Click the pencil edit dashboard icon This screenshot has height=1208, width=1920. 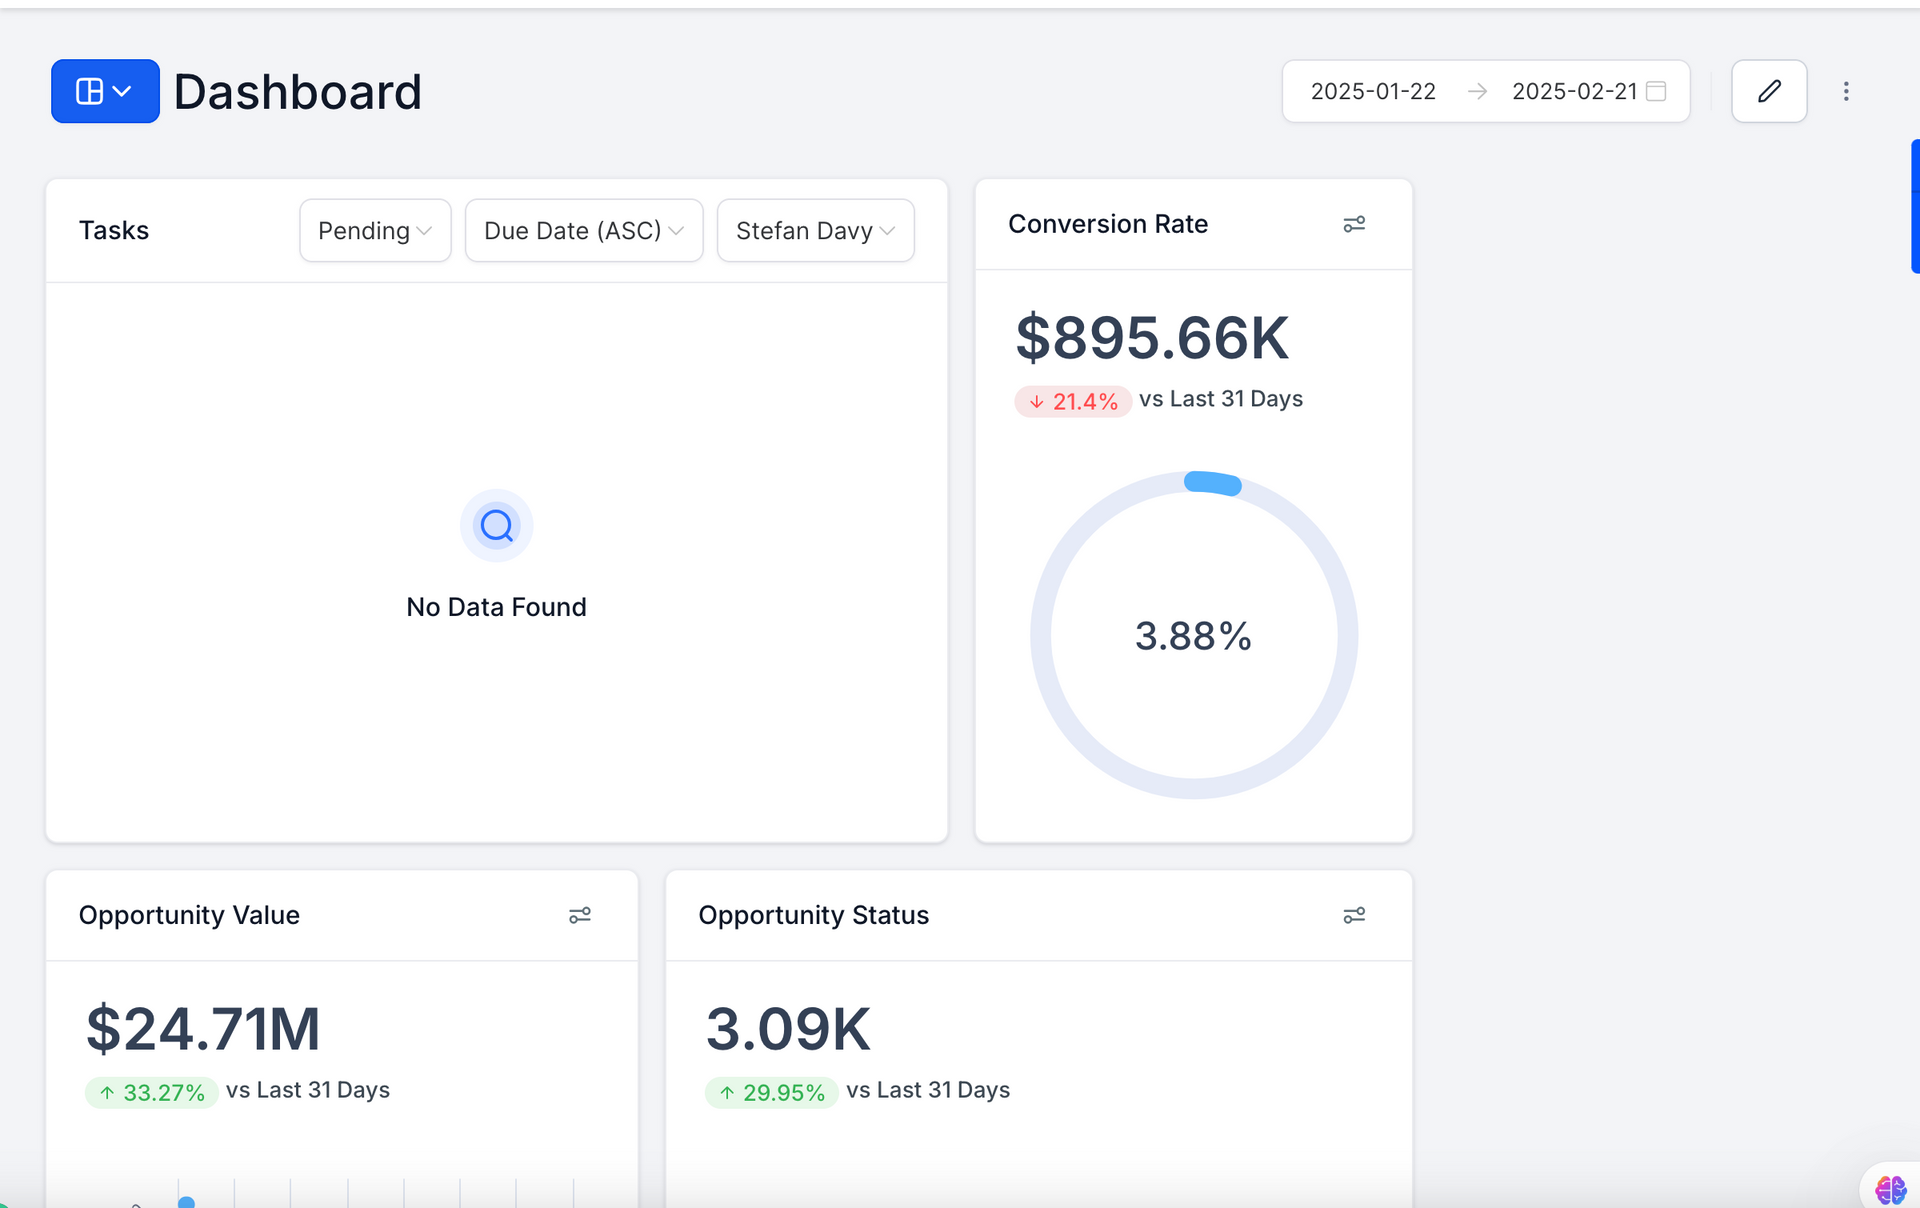(1769, 91)
